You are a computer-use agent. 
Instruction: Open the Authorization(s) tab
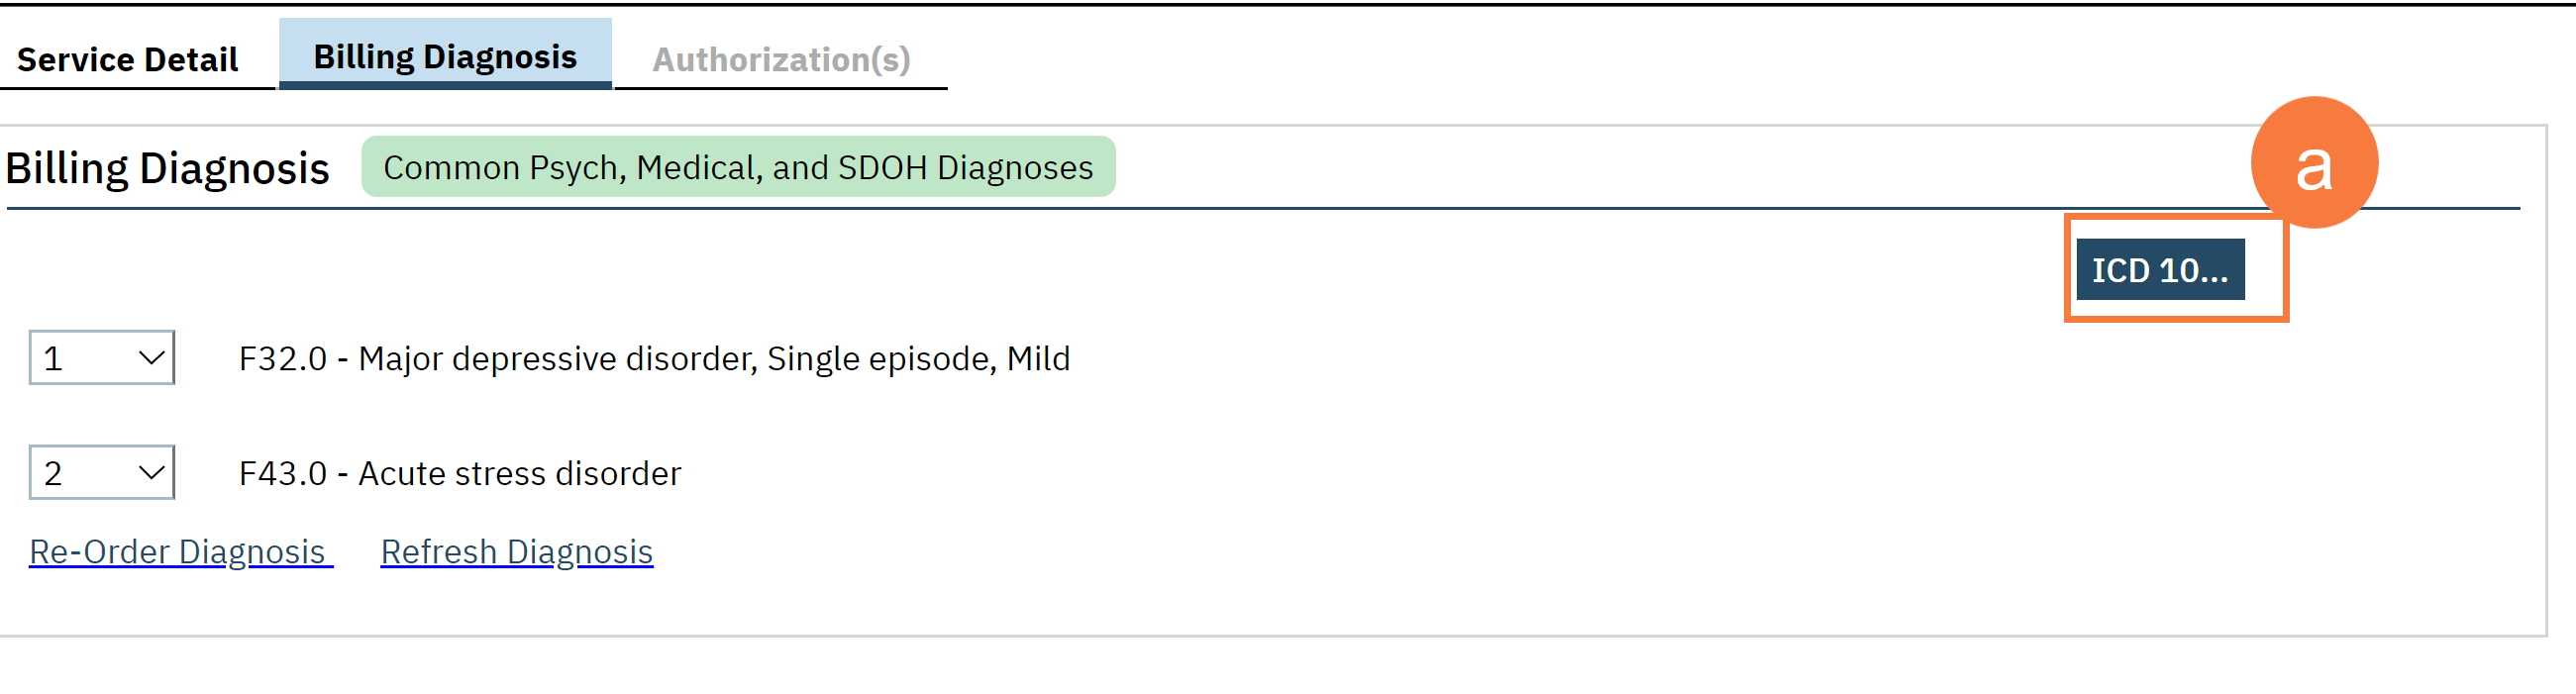(x=781, y=59)
